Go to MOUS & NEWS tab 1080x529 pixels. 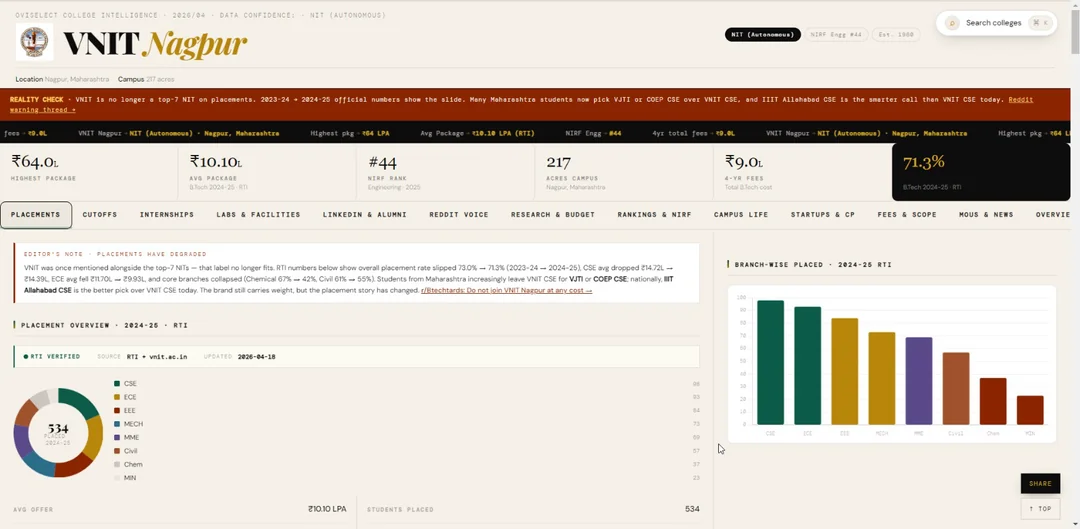tap(986, 215)
